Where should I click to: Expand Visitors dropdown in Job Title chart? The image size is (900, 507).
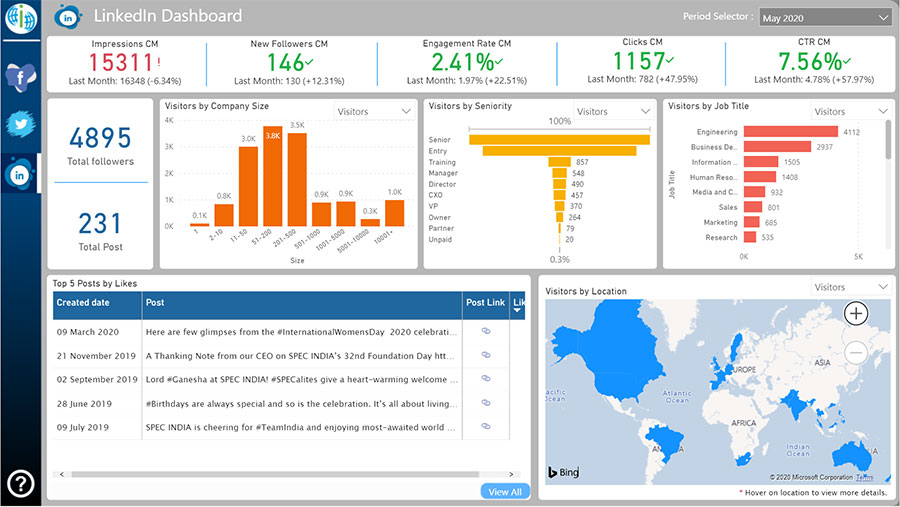[851, 111]
